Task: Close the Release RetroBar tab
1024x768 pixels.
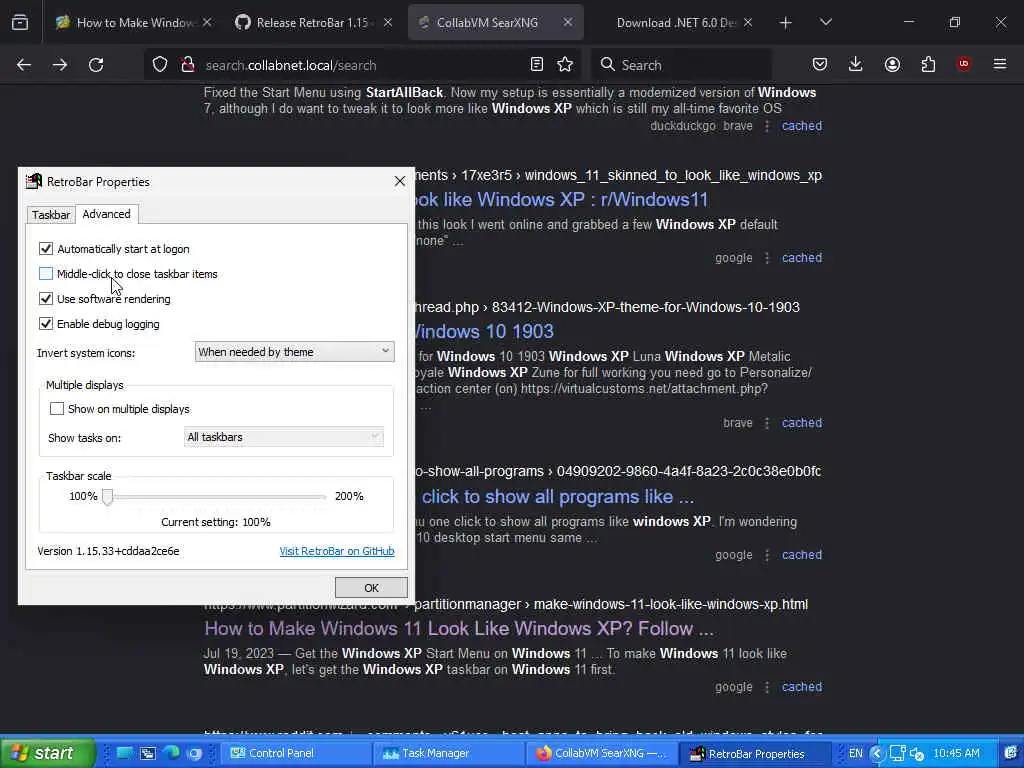Action: tap(387, 22)
